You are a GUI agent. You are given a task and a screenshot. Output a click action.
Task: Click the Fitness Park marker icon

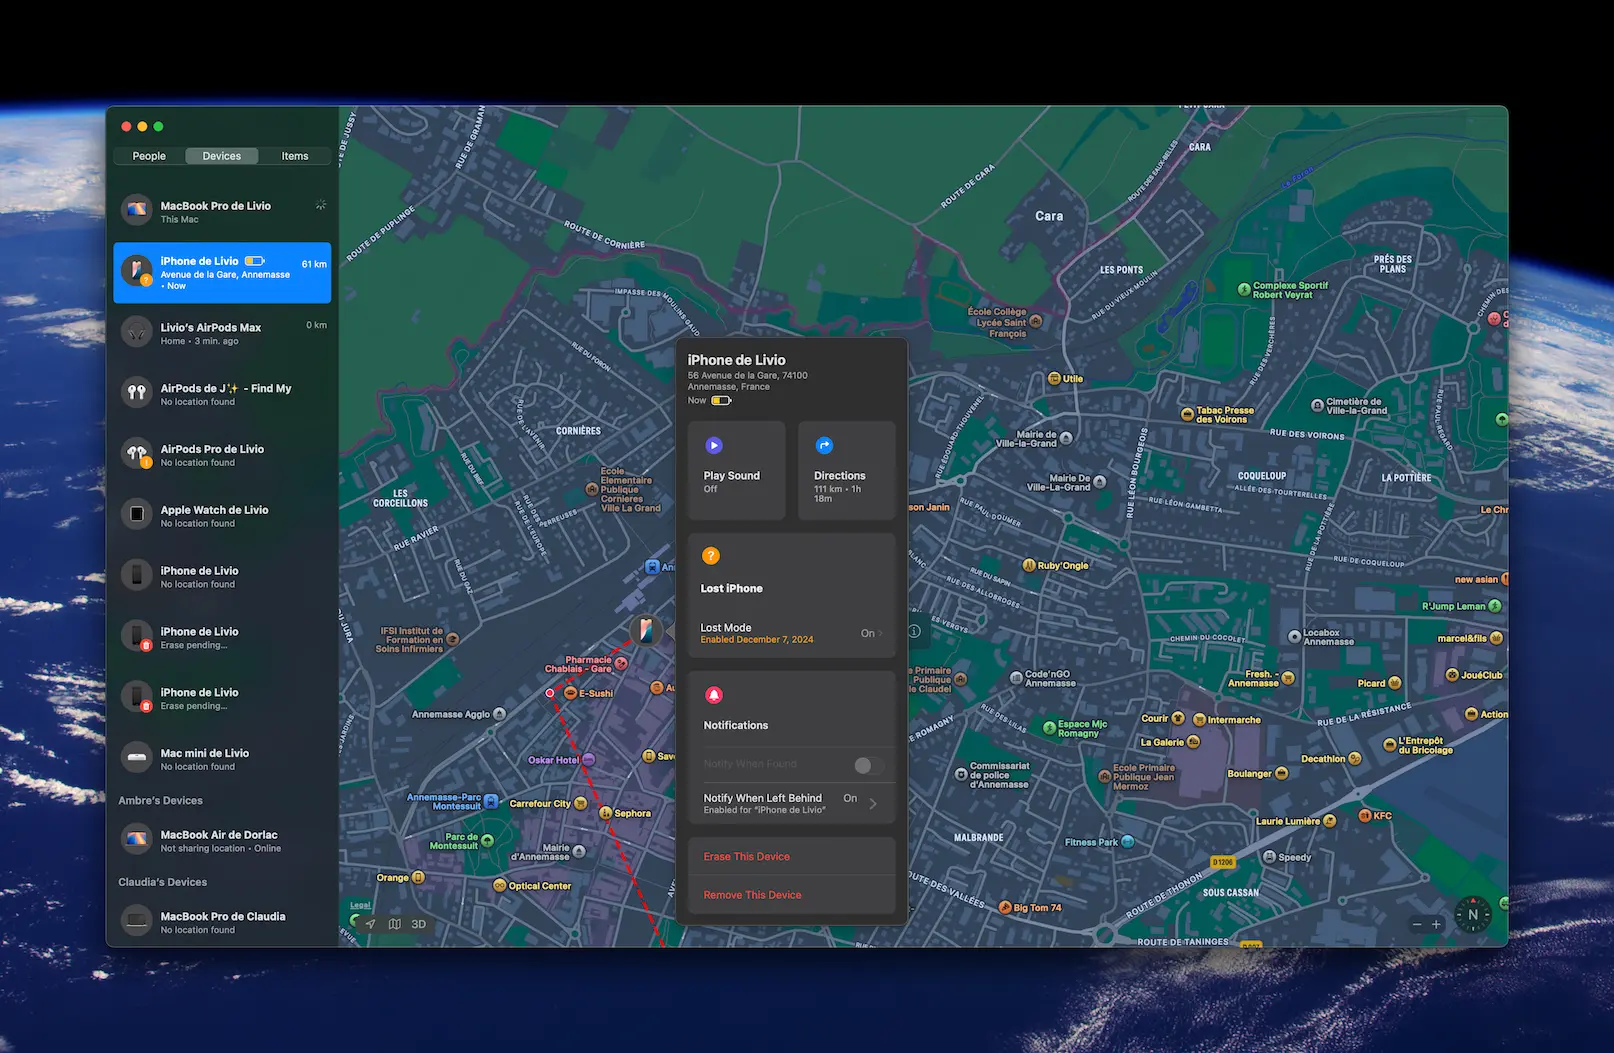click(x=1128, y=842)
